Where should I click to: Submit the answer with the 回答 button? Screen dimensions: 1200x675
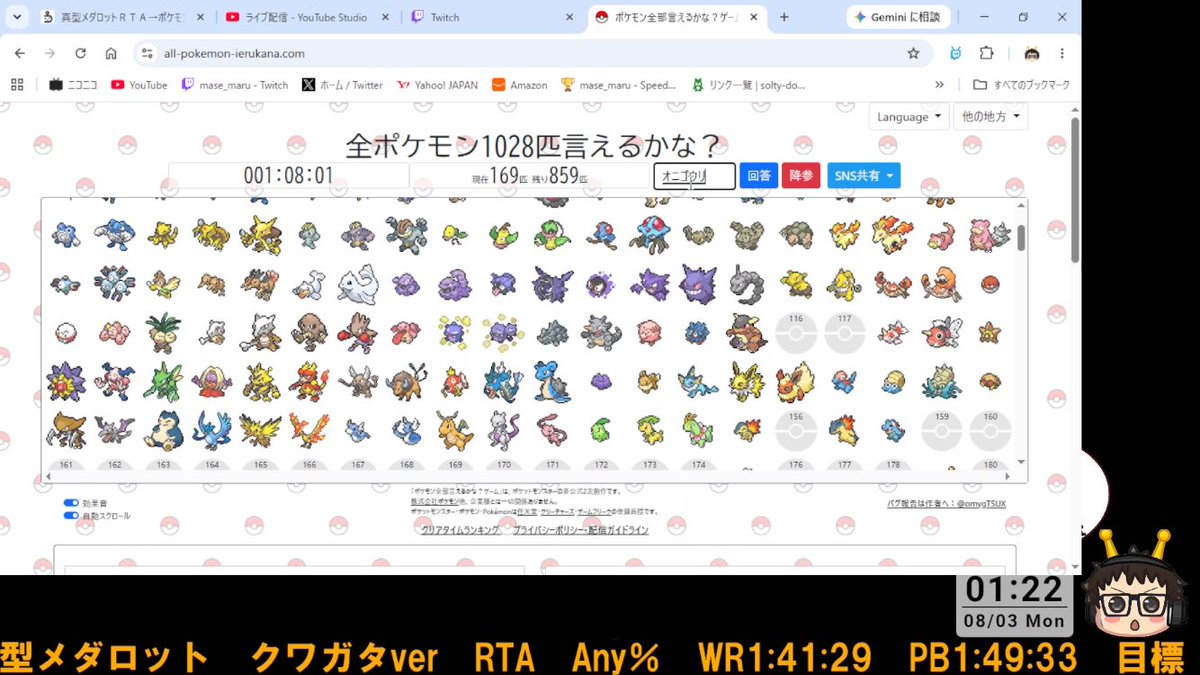pos(759,175)
